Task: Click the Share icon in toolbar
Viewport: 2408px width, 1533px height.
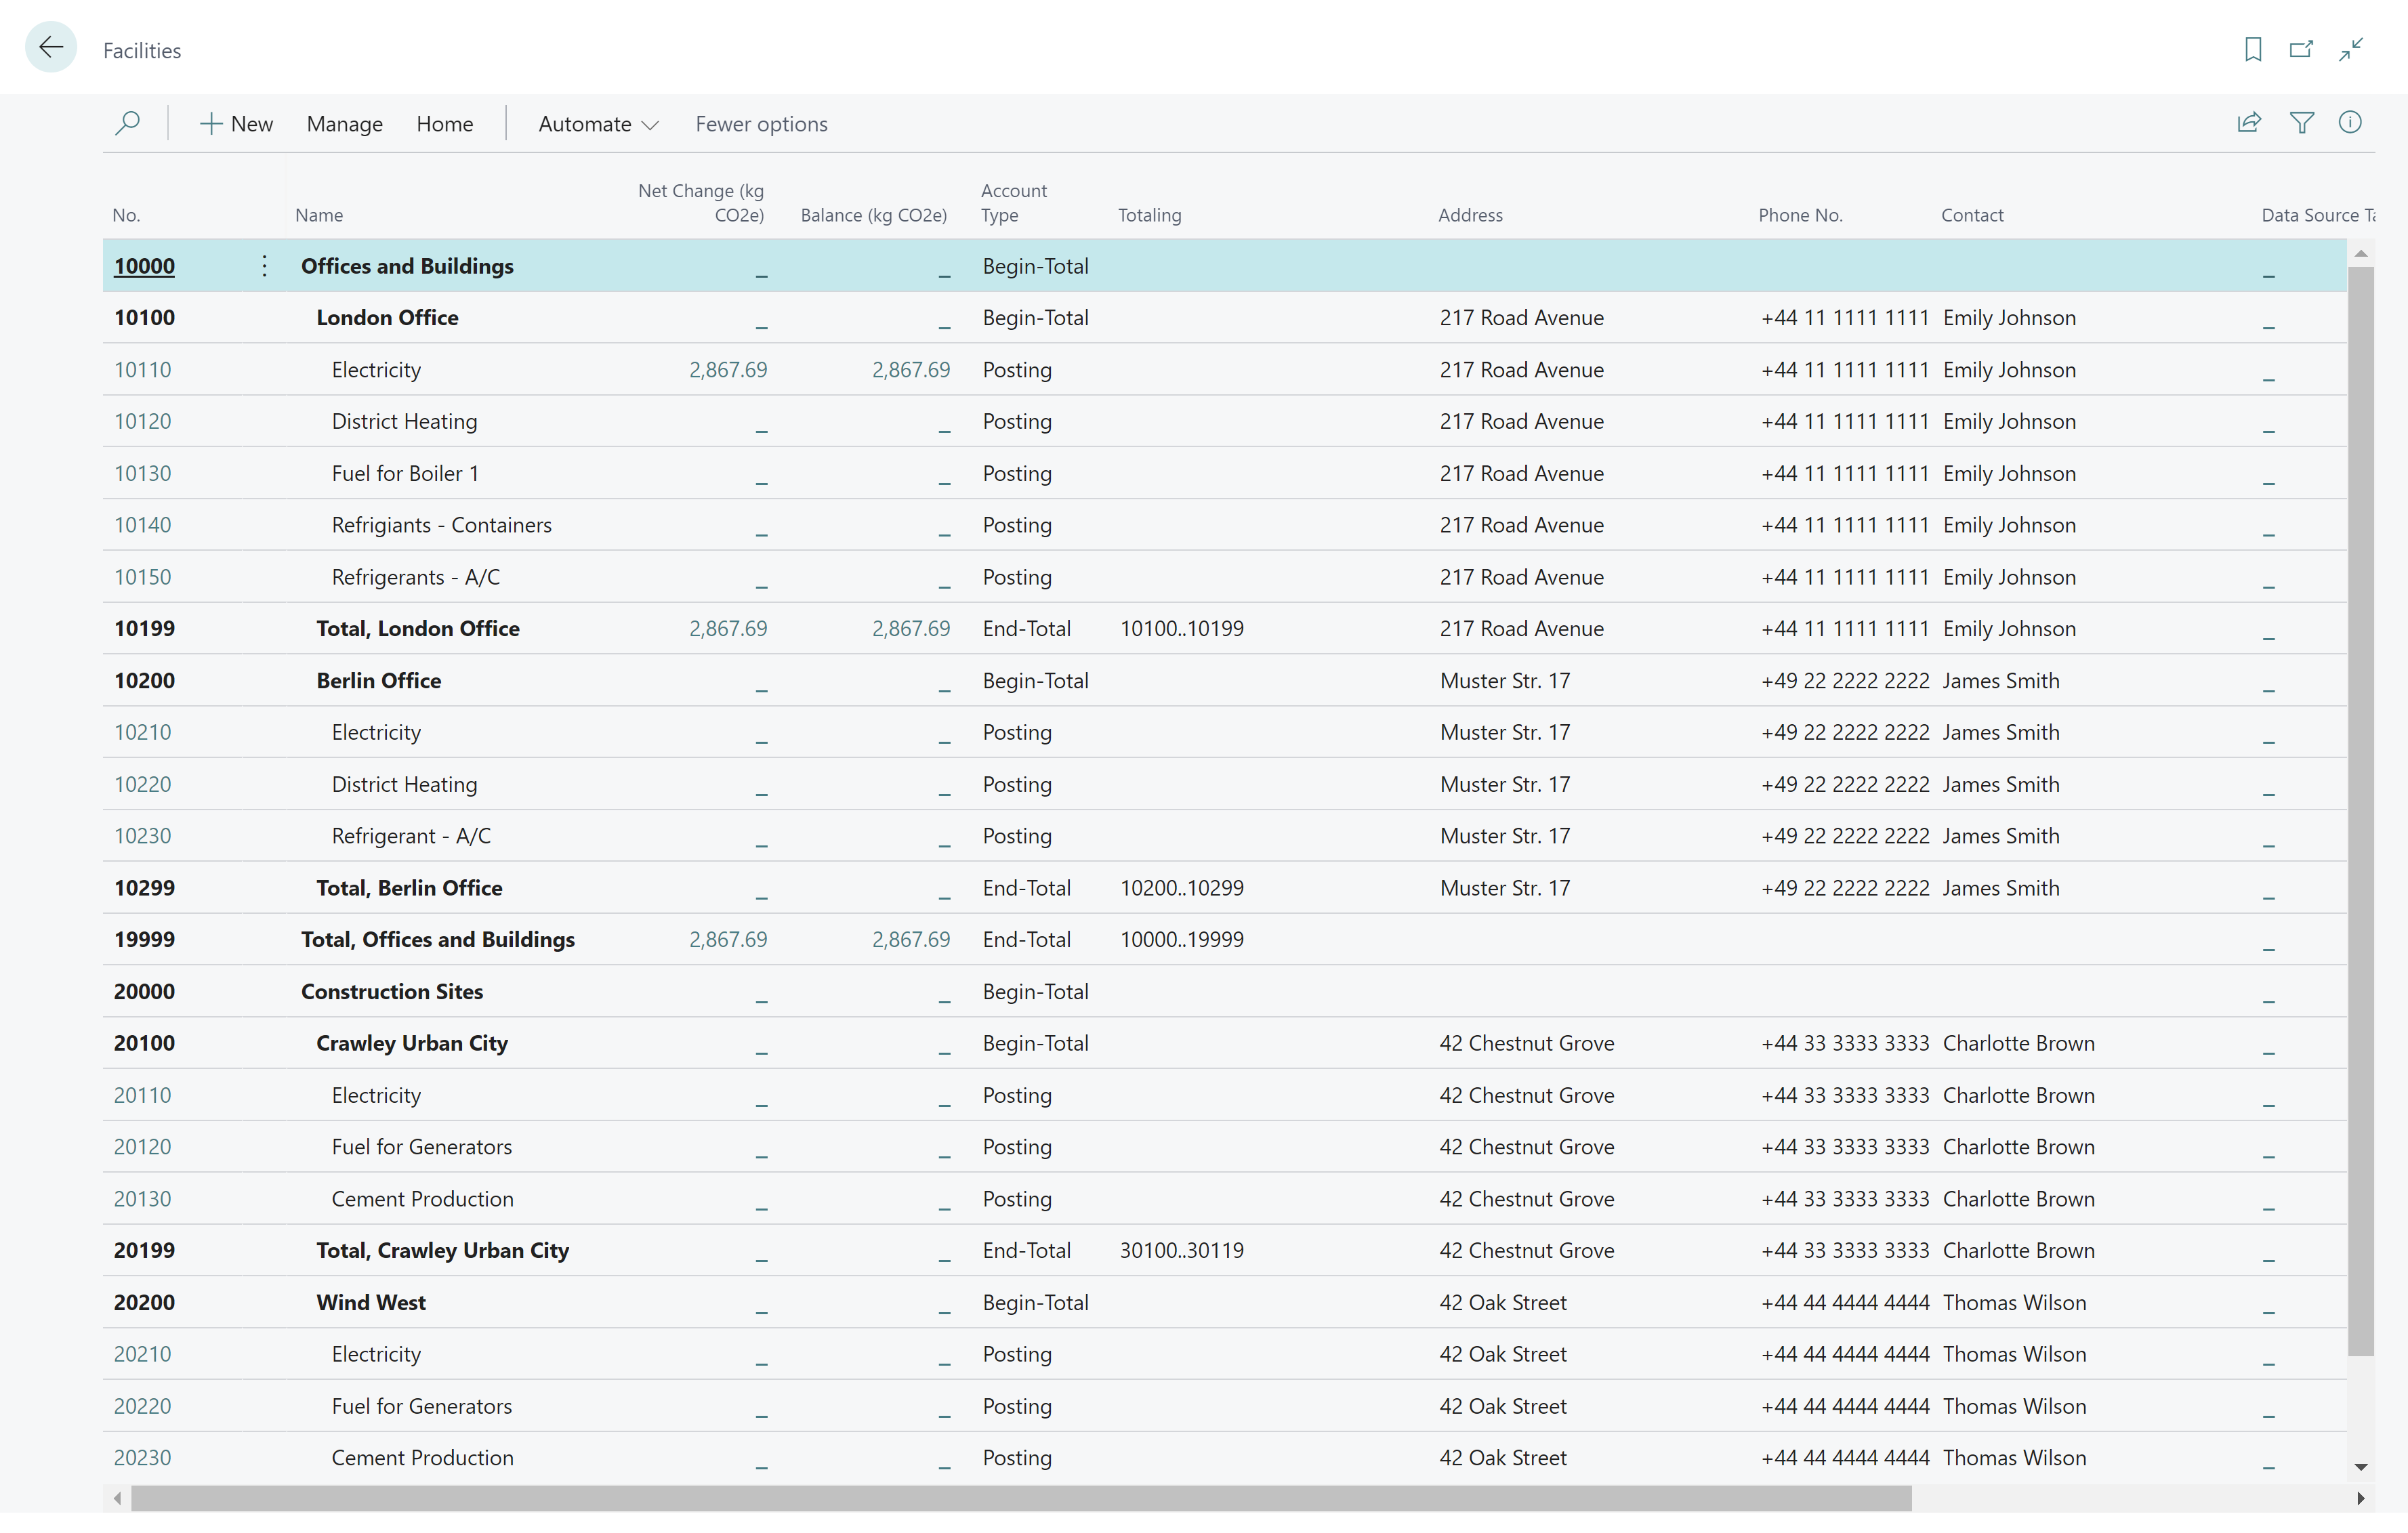Action: [2249, 122]
